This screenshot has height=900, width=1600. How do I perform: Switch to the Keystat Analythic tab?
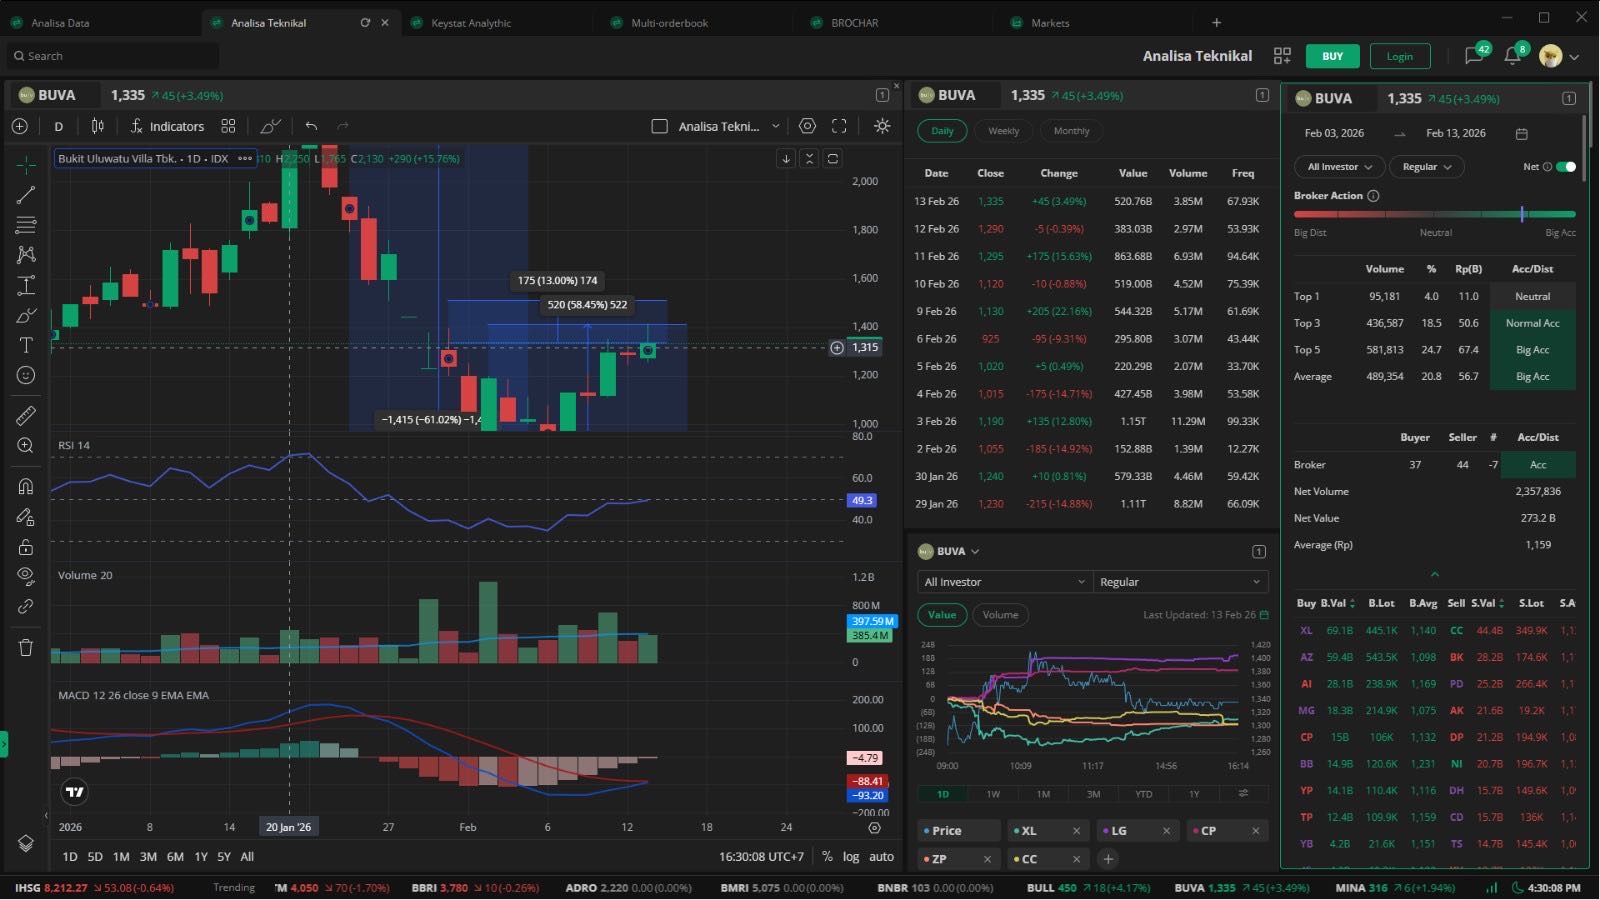(x=471, y=23)
